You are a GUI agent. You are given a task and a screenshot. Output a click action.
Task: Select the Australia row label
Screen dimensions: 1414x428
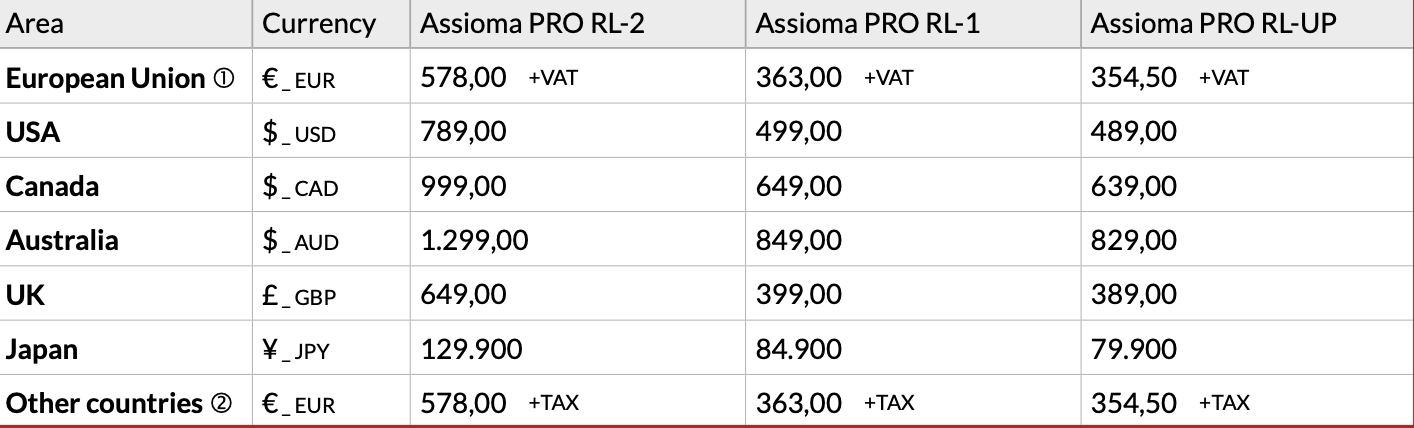click(x=62, y=240)
